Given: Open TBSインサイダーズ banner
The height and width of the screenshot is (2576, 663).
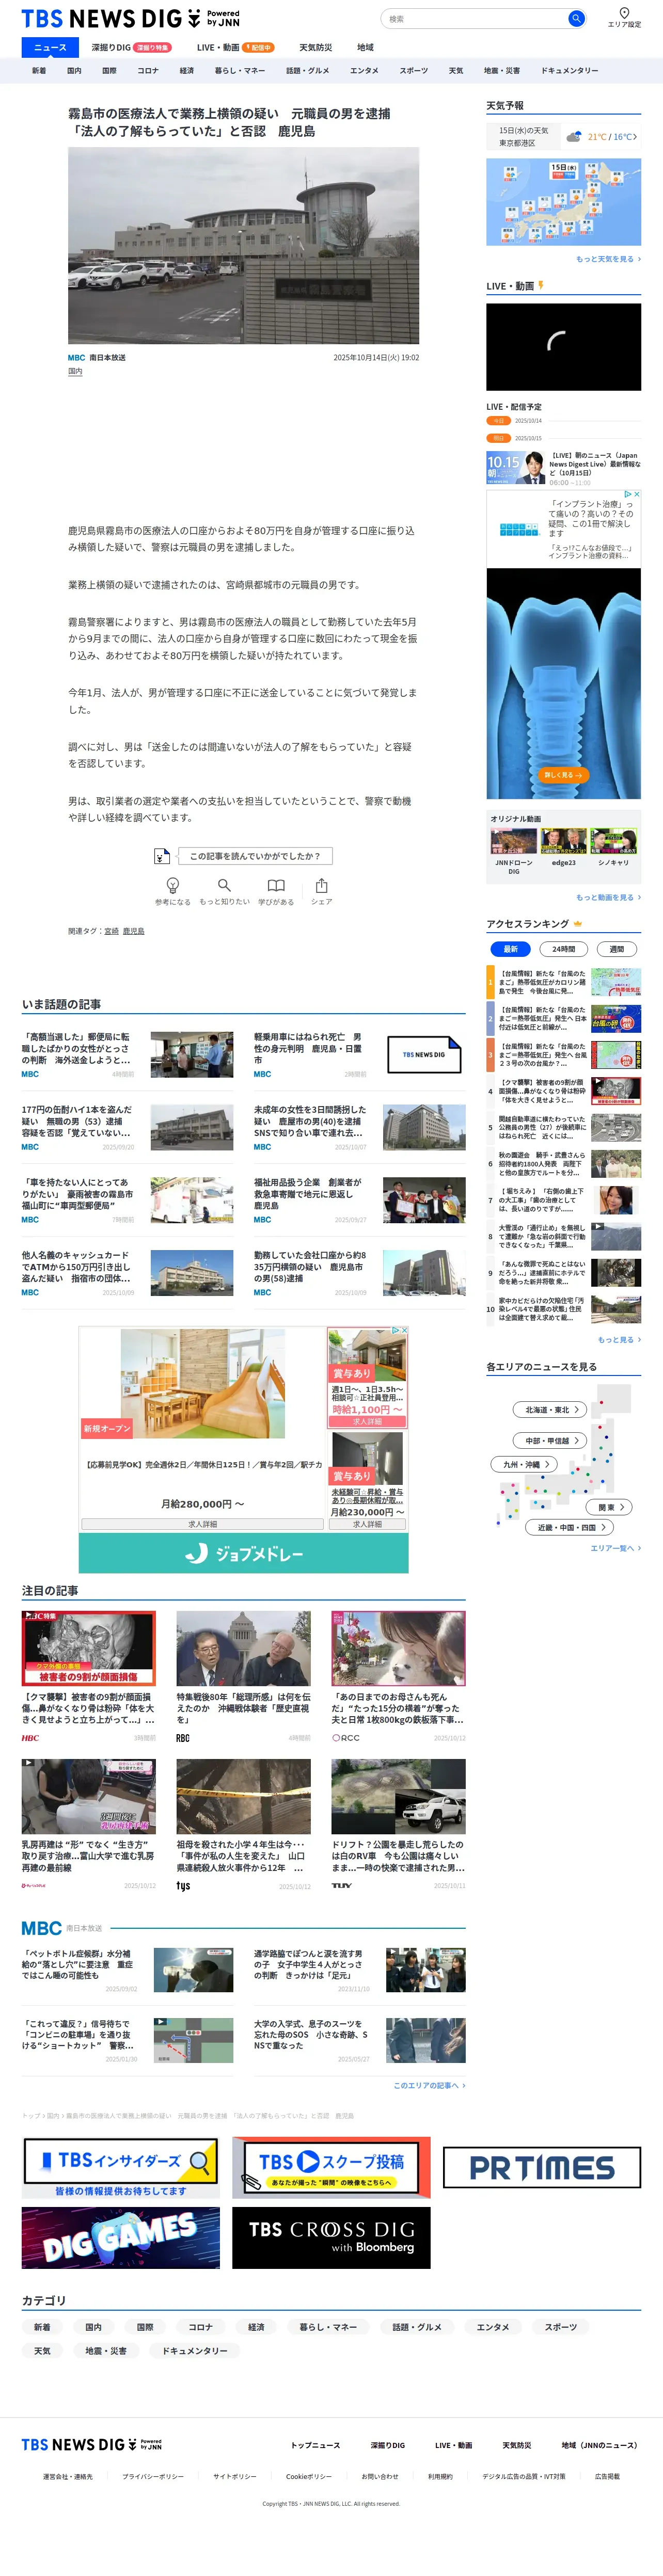Looking at the screenshot, I should pyautogui.click(x=120, y=2168).
